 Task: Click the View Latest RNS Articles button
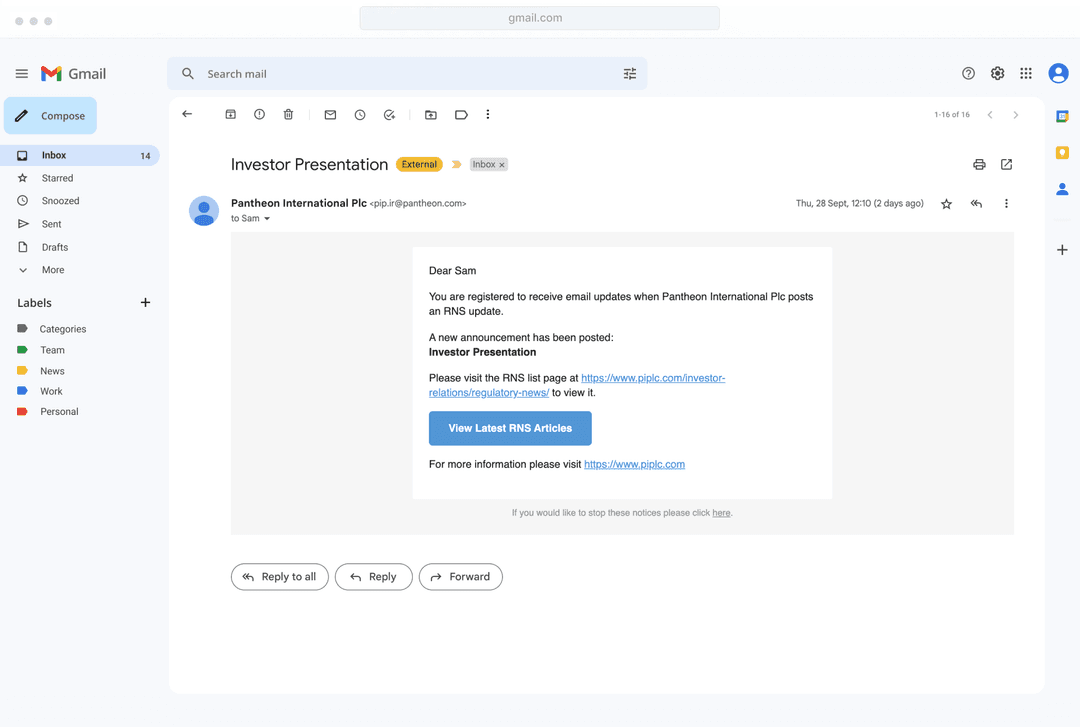tap(510, 428)
